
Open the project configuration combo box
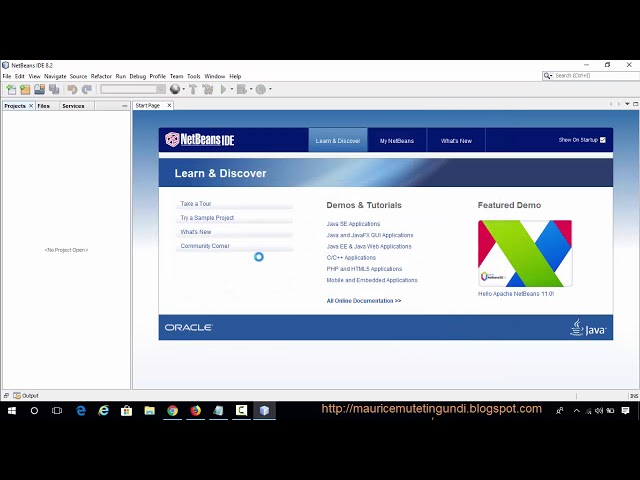133,89
